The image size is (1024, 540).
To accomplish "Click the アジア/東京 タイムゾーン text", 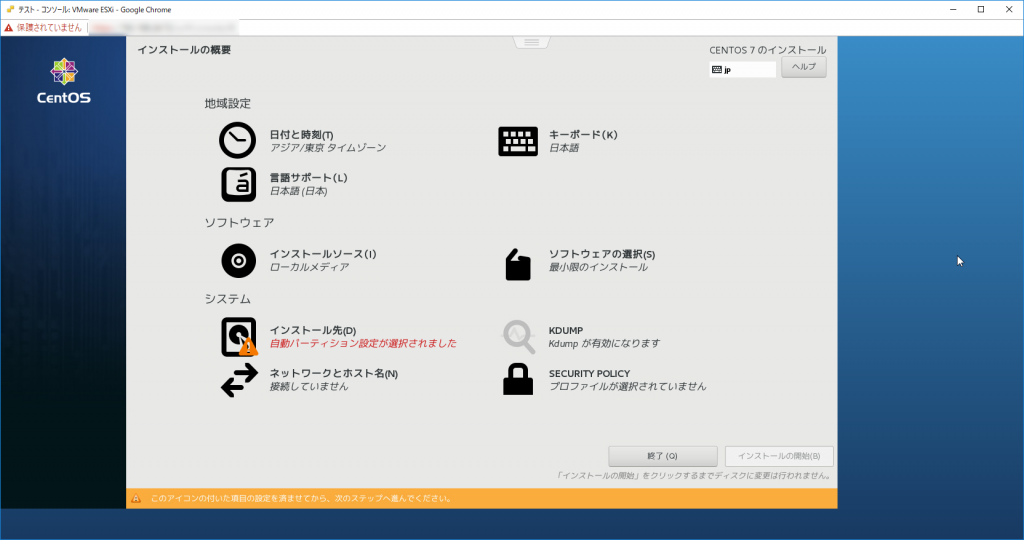I will click(x=328, y=148).
